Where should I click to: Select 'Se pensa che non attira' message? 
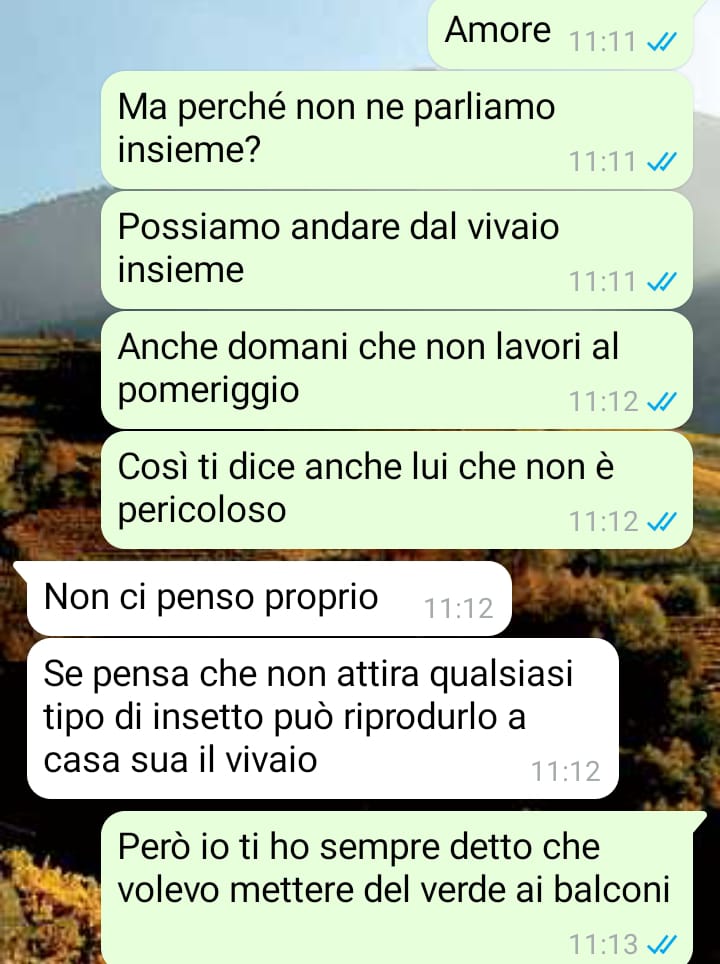(322, 718)
